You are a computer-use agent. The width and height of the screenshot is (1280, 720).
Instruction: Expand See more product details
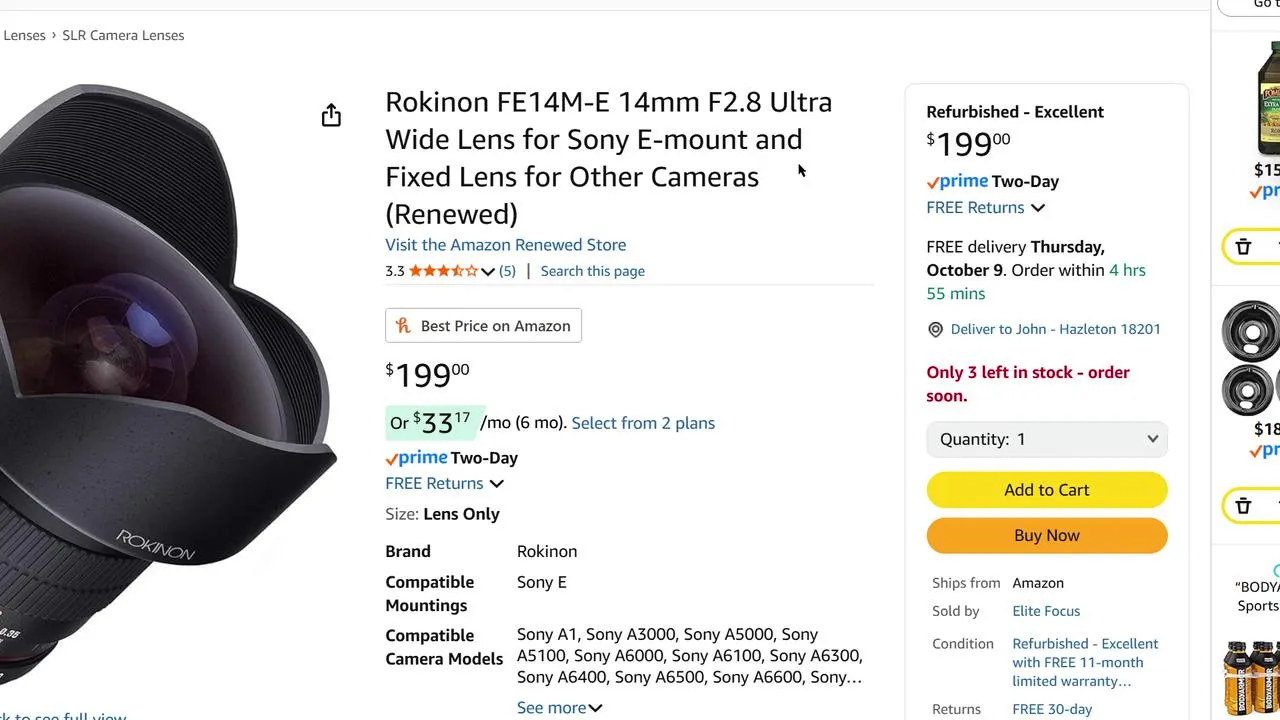[559, 708]
